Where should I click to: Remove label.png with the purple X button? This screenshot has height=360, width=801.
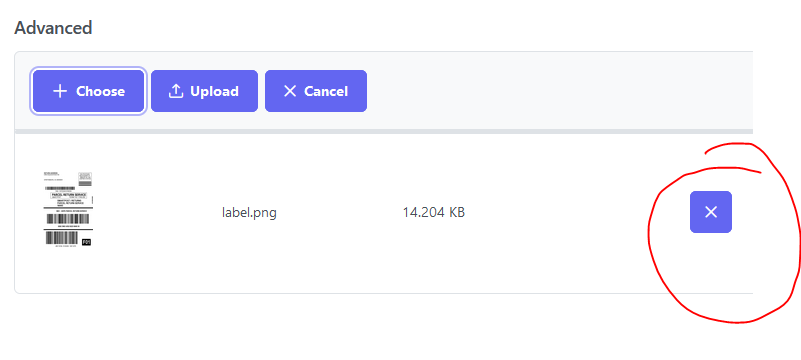point(711,212)
